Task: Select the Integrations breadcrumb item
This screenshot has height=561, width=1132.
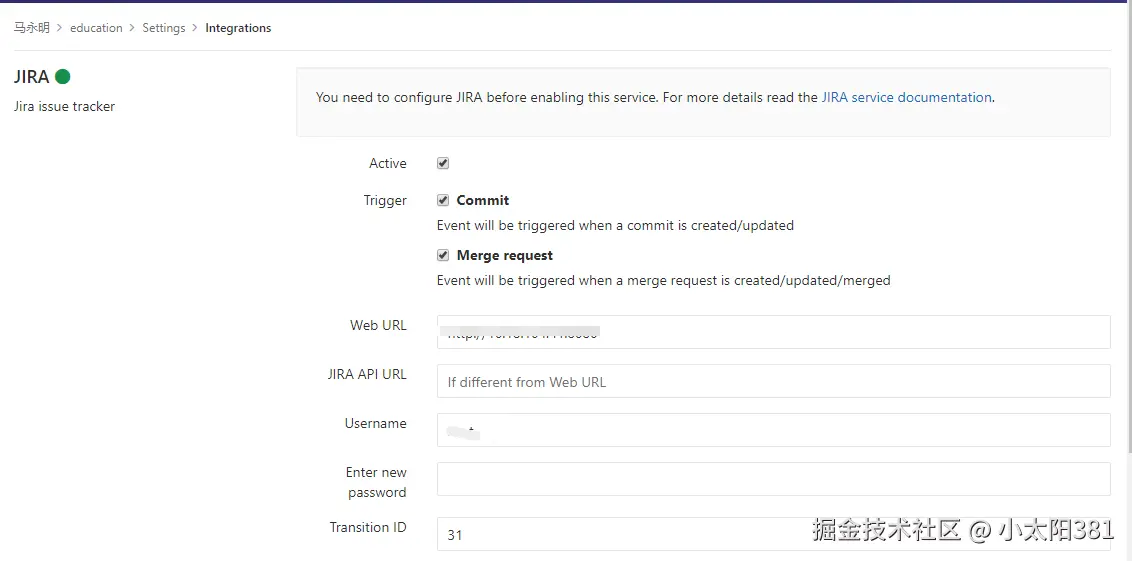Action: click(238, 28)
